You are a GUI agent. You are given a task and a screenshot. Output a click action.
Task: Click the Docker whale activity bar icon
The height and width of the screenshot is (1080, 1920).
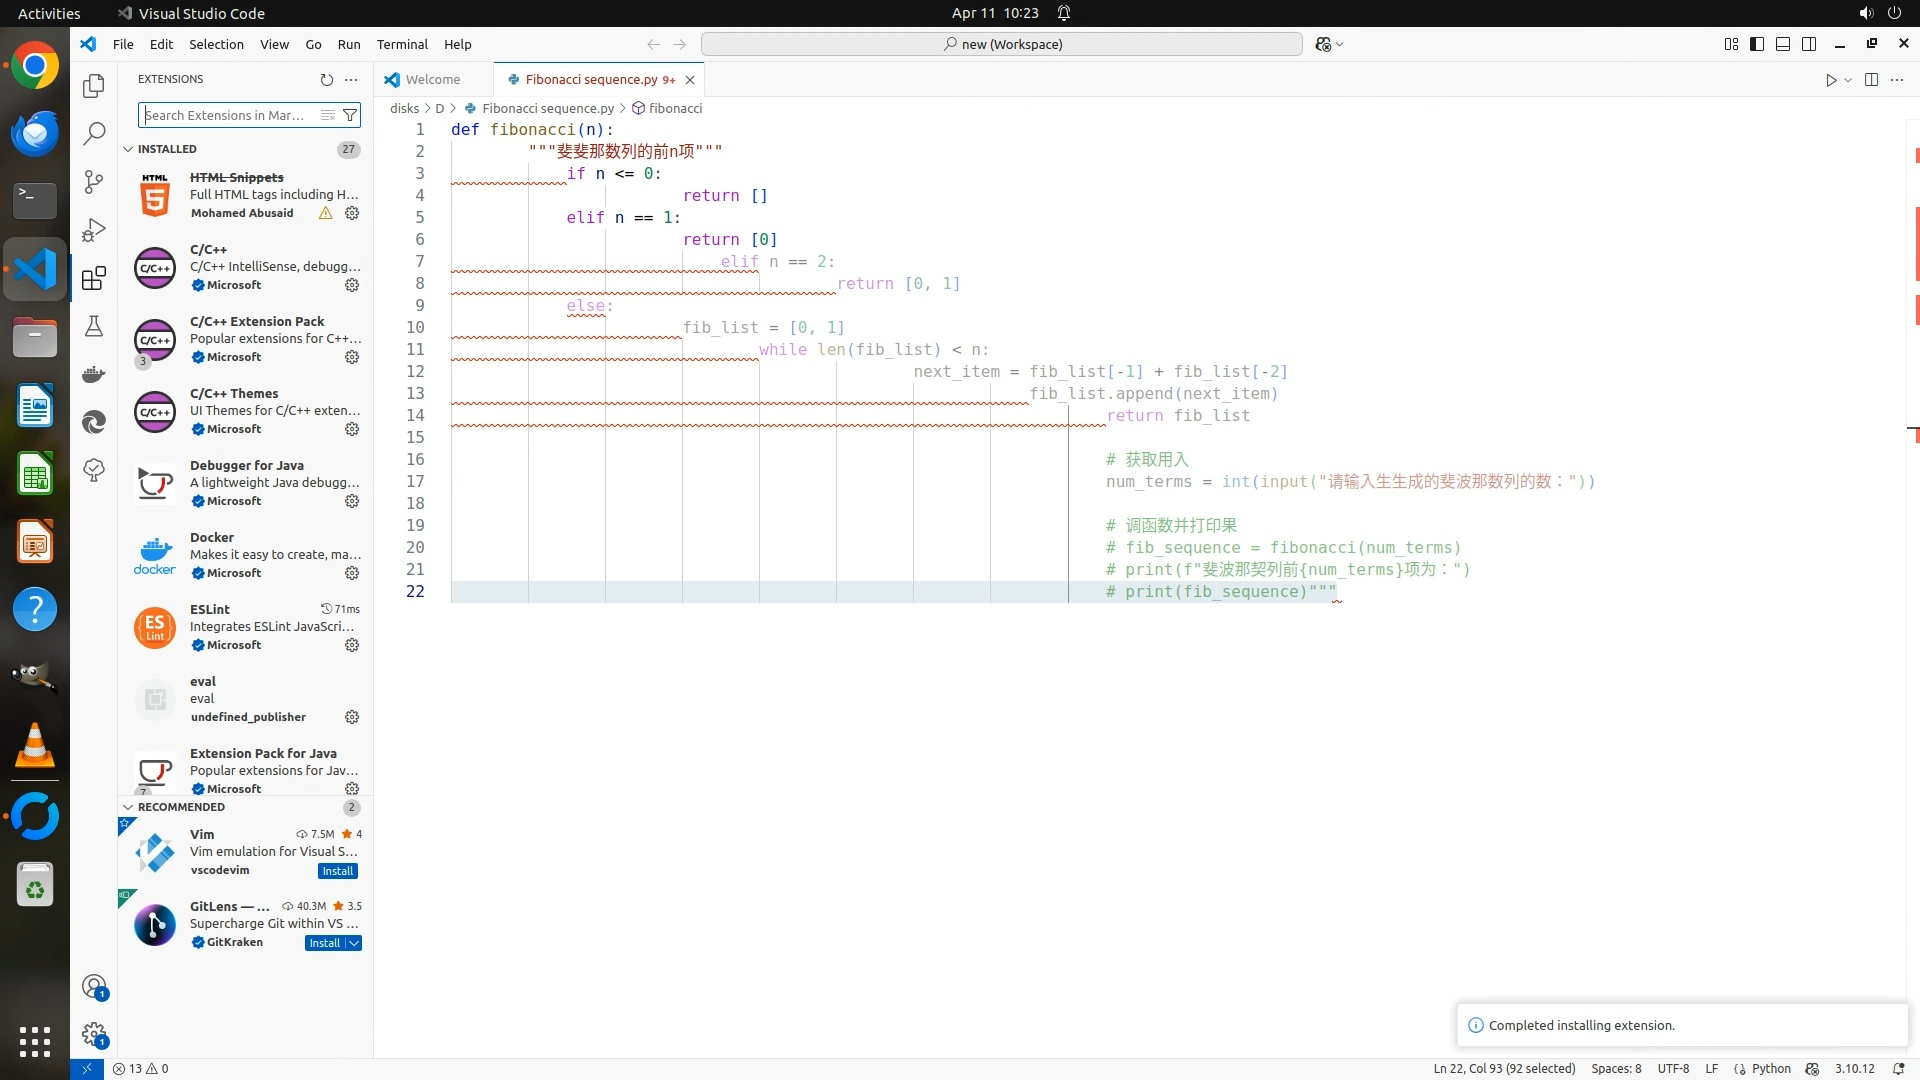[94, 374]
